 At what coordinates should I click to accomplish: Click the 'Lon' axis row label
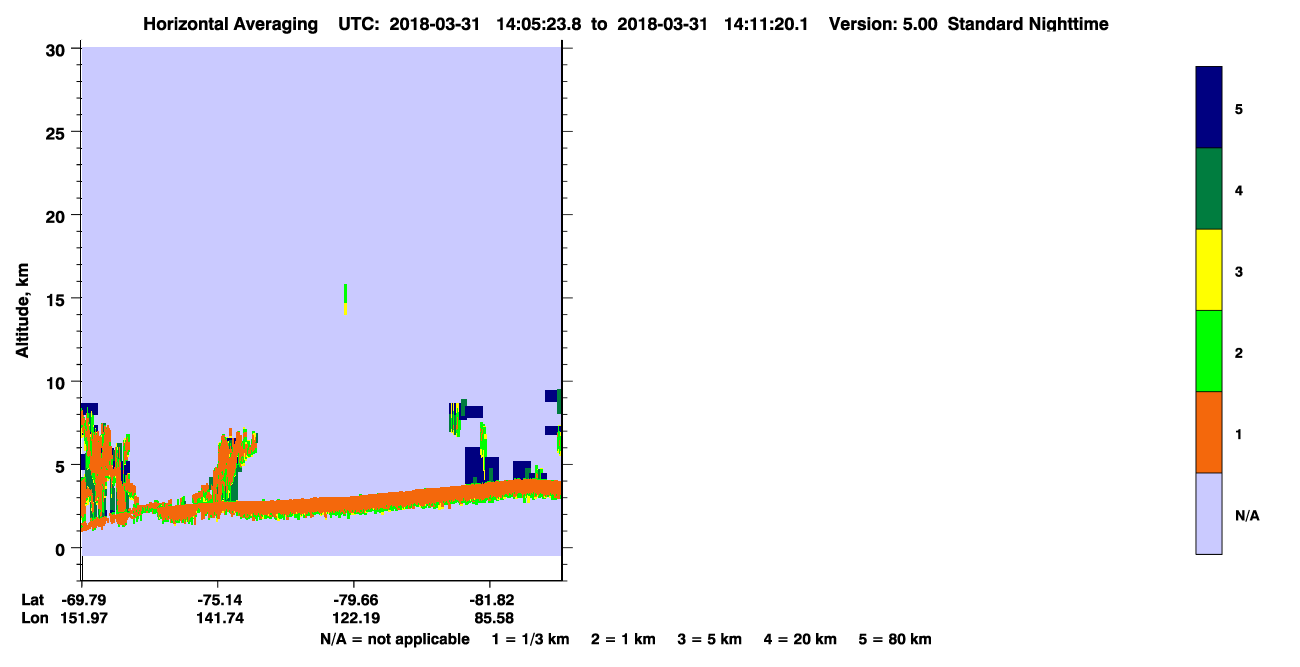coord(34,618)
